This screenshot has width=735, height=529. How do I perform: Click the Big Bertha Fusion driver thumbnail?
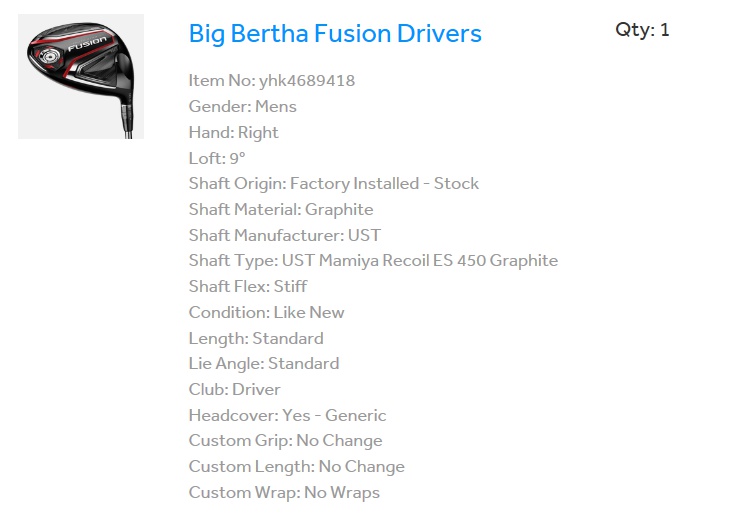pyautogui.click(x=81, y=76)
